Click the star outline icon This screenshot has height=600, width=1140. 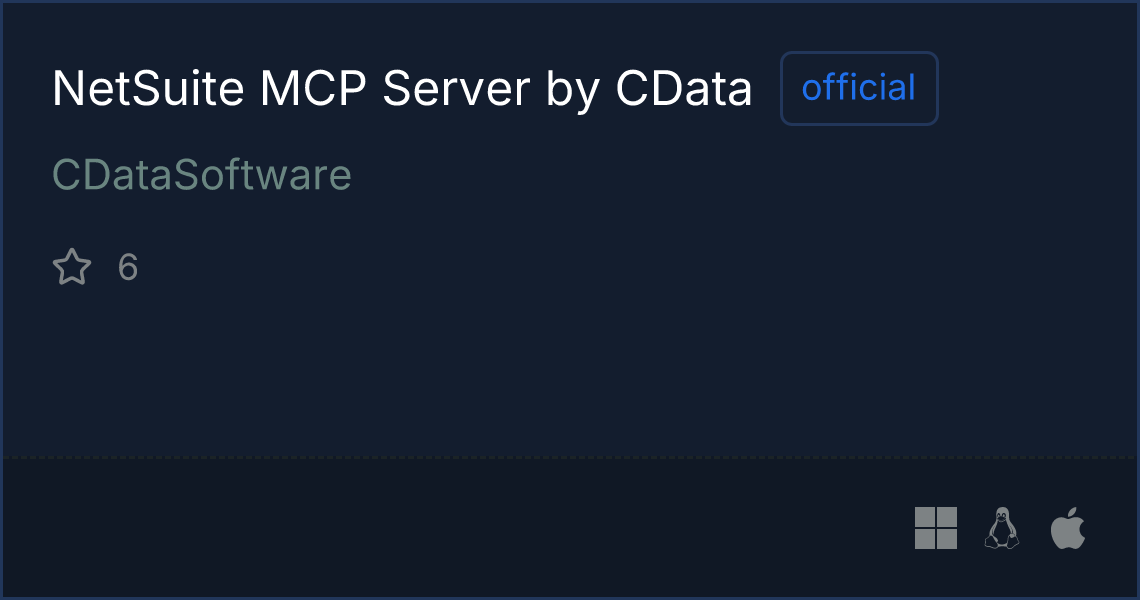click(72, 266)
